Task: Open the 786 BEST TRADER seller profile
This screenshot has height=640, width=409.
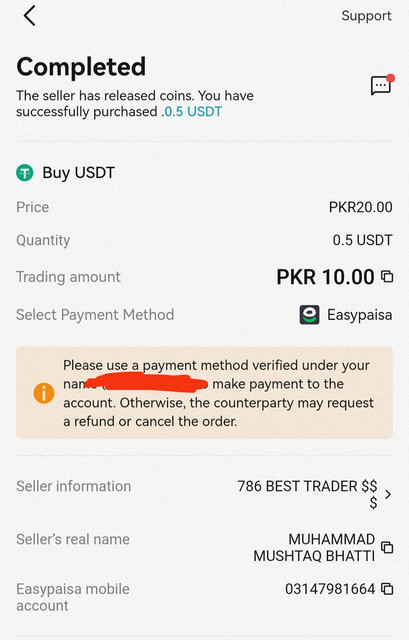Action: (x=307, y=494)
